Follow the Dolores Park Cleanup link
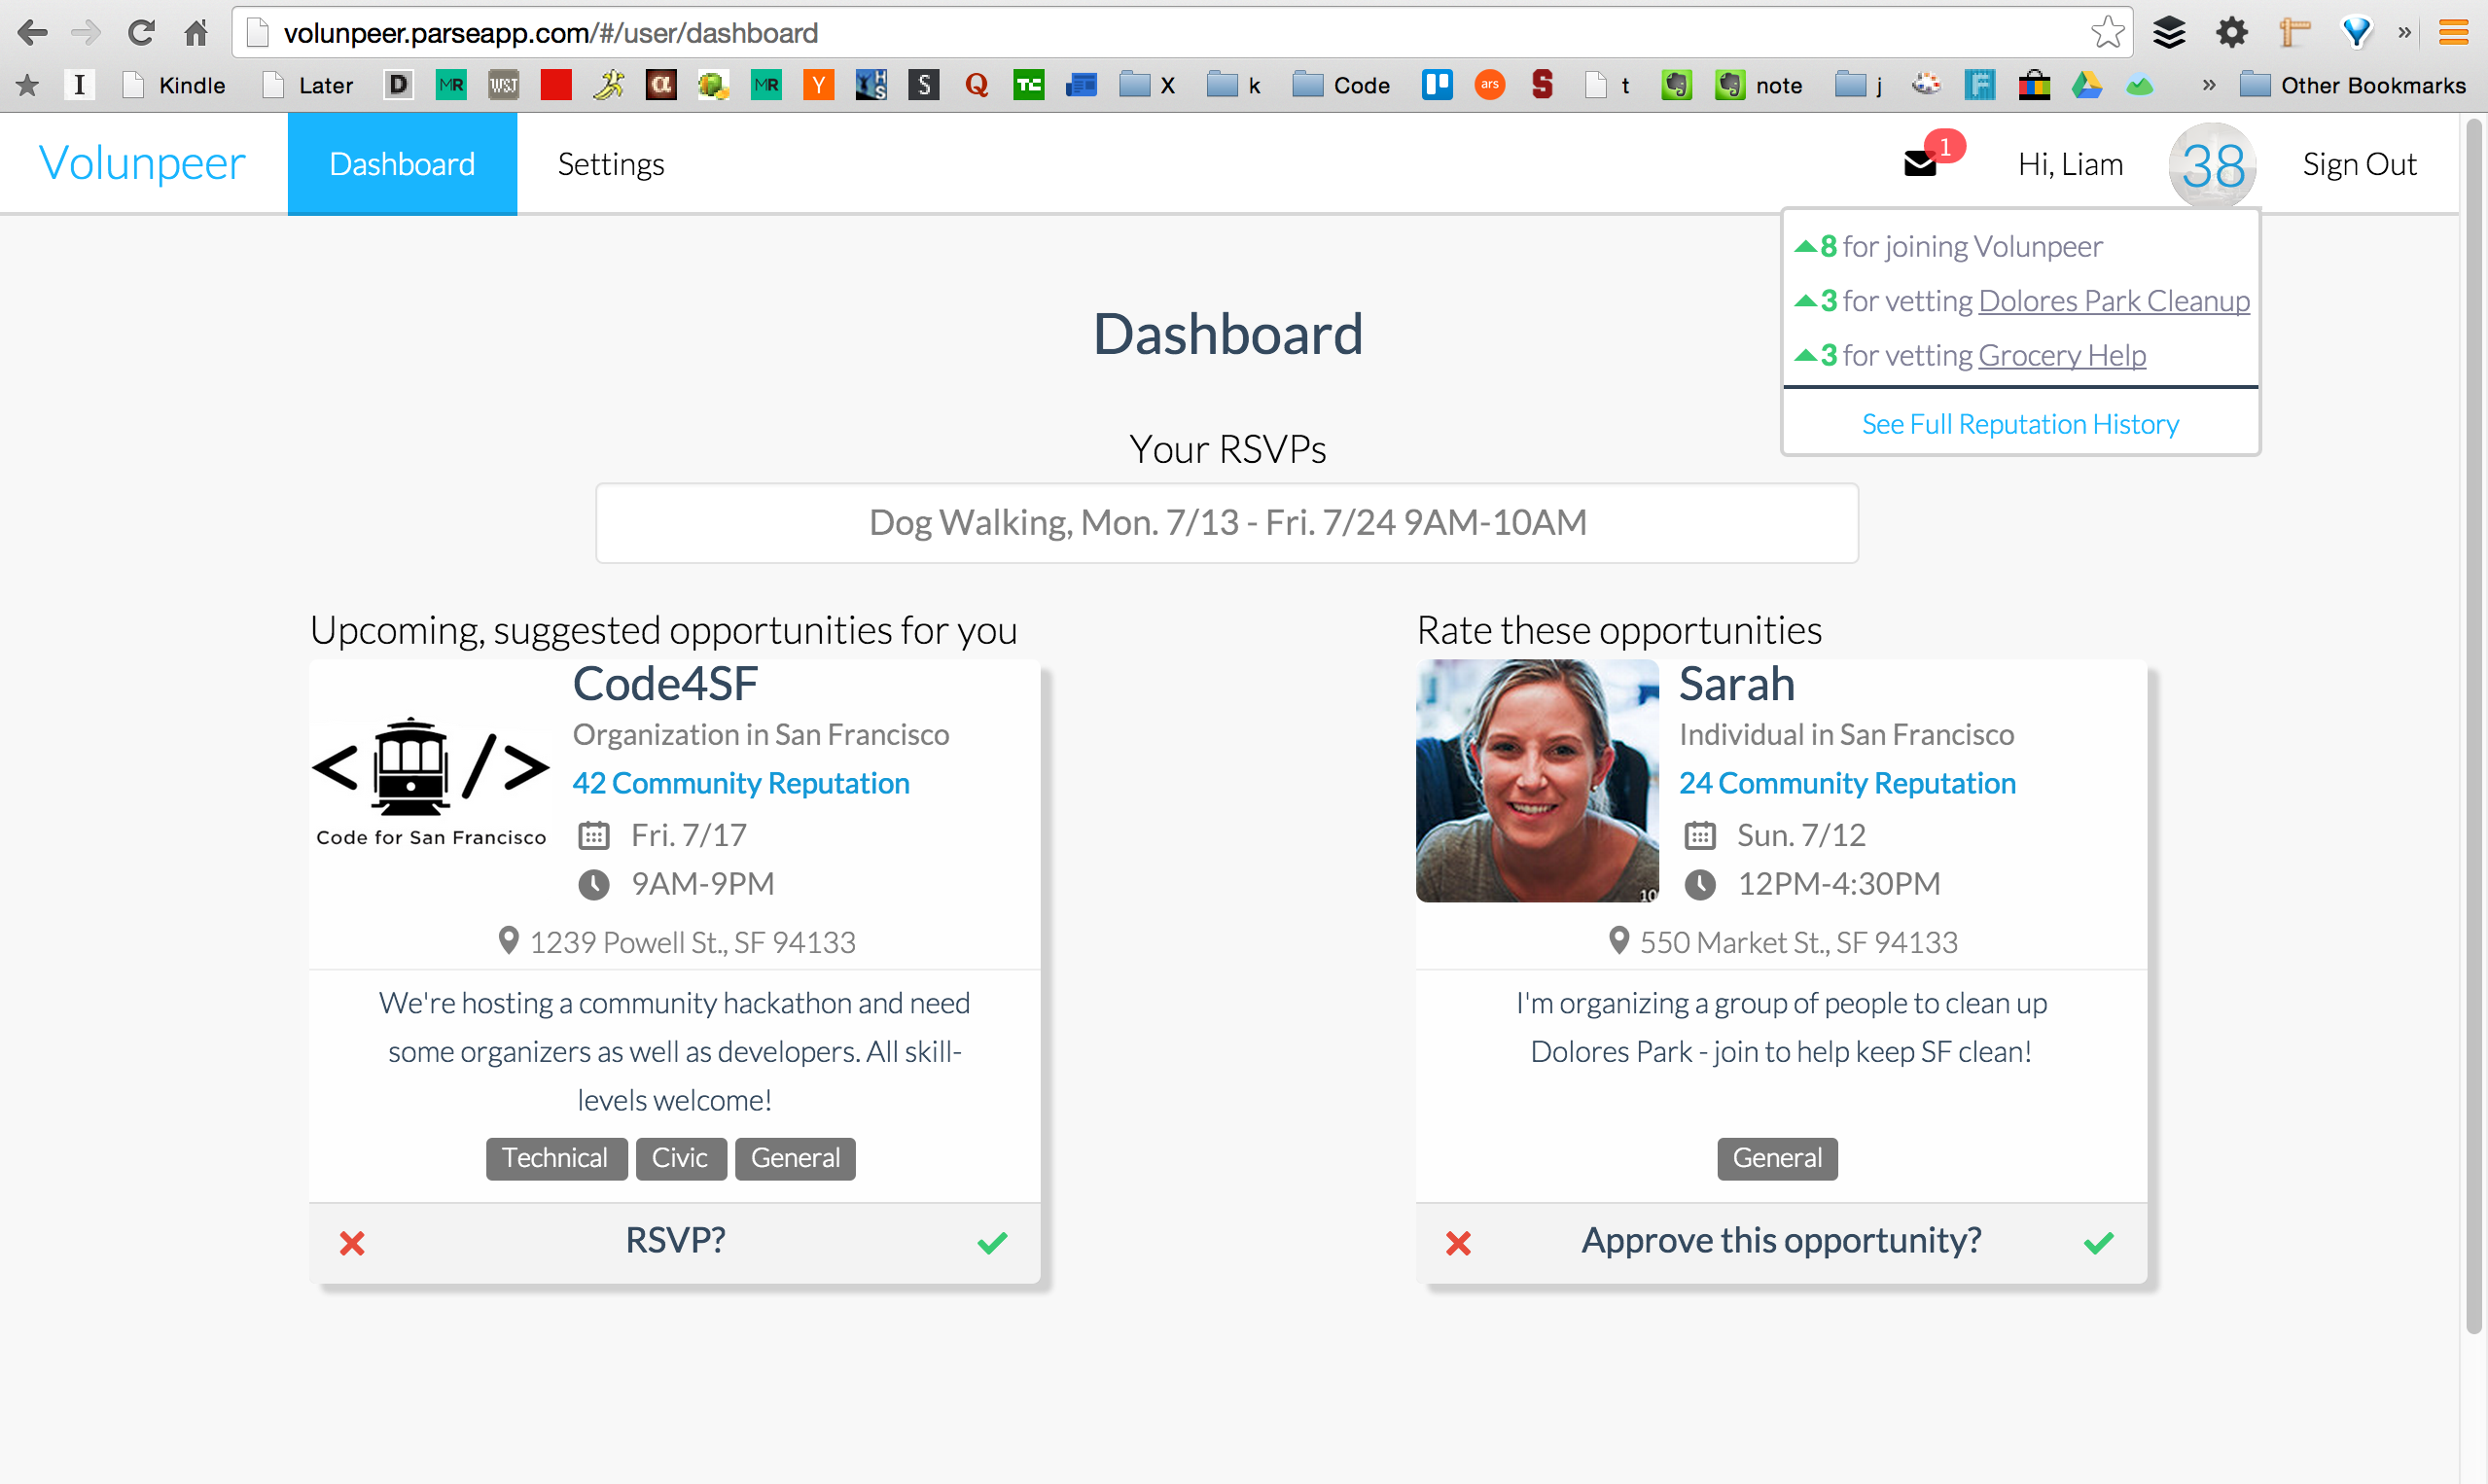This screenshot has width=2488, height=1484. click(2113, 301)
